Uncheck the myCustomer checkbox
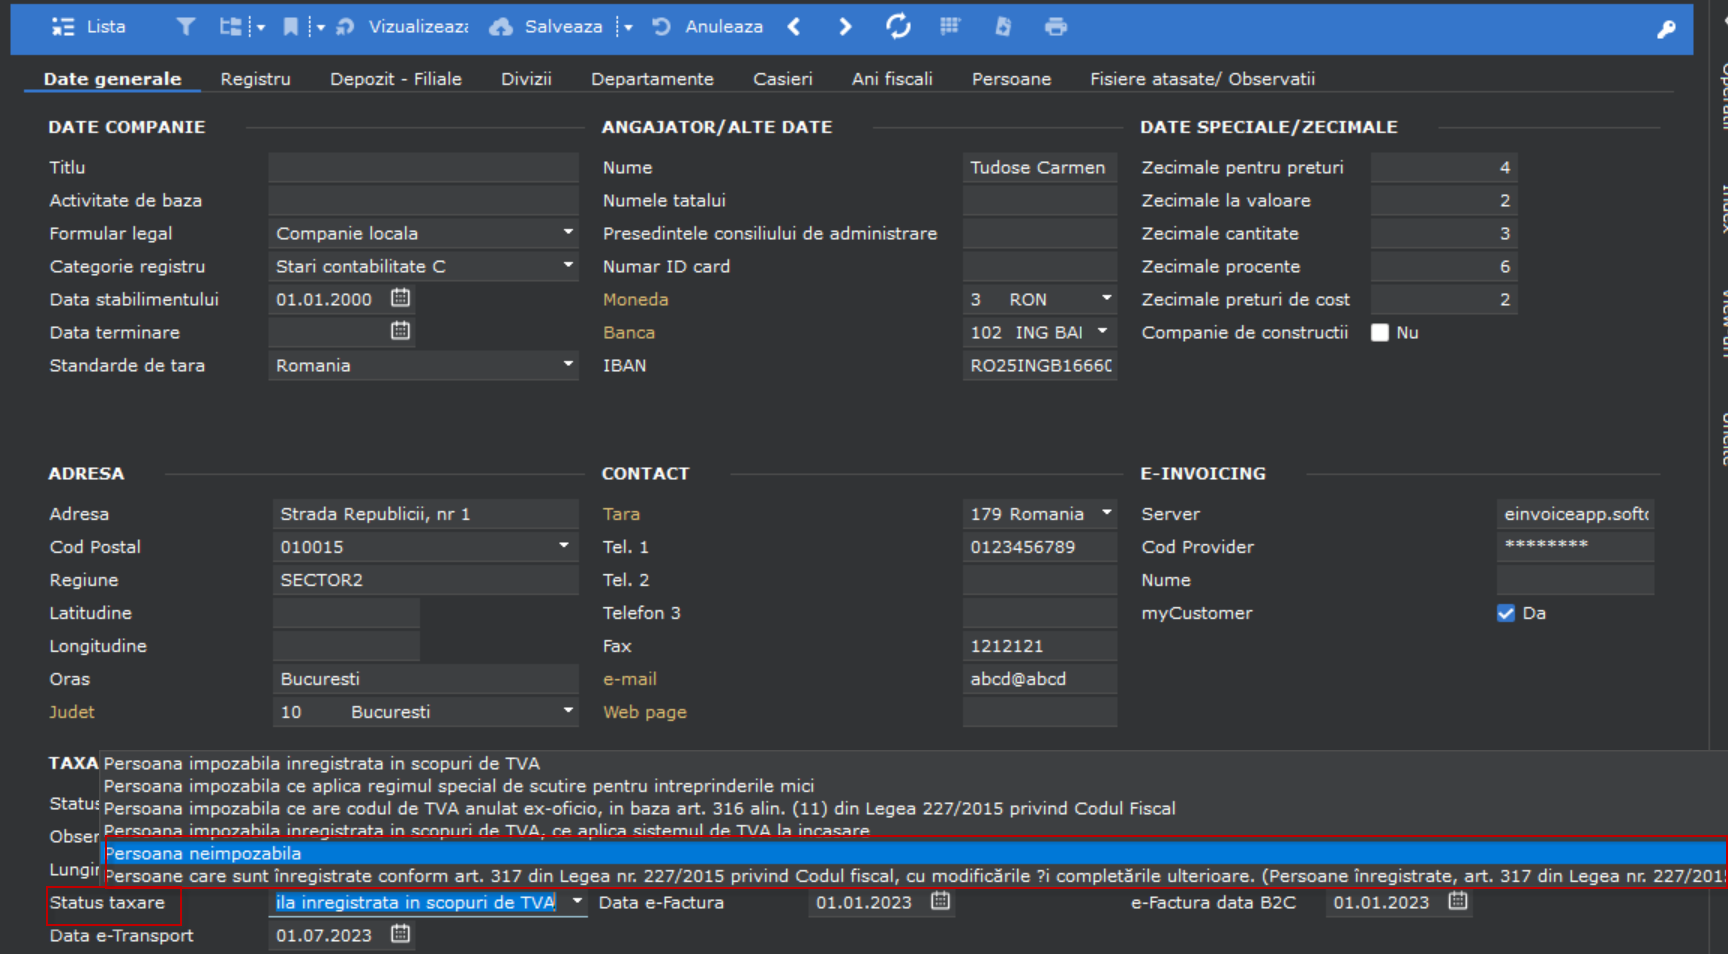Screen dimensions: 1728x954 point(1505,613)
